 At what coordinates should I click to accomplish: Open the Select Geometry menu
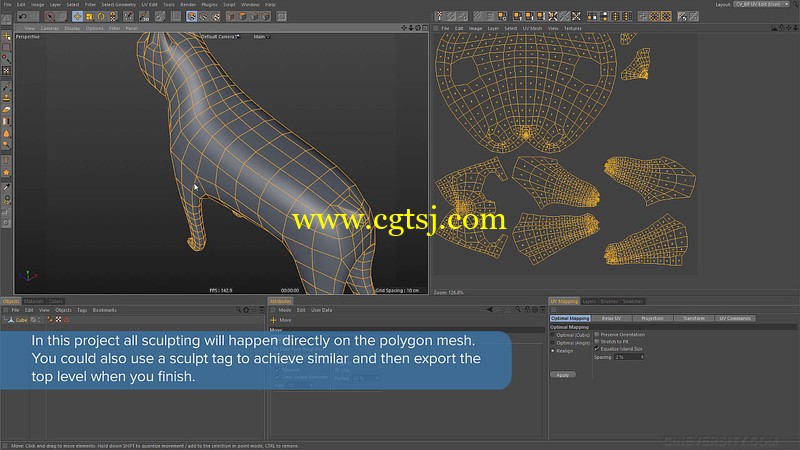(x=118, y=4)
